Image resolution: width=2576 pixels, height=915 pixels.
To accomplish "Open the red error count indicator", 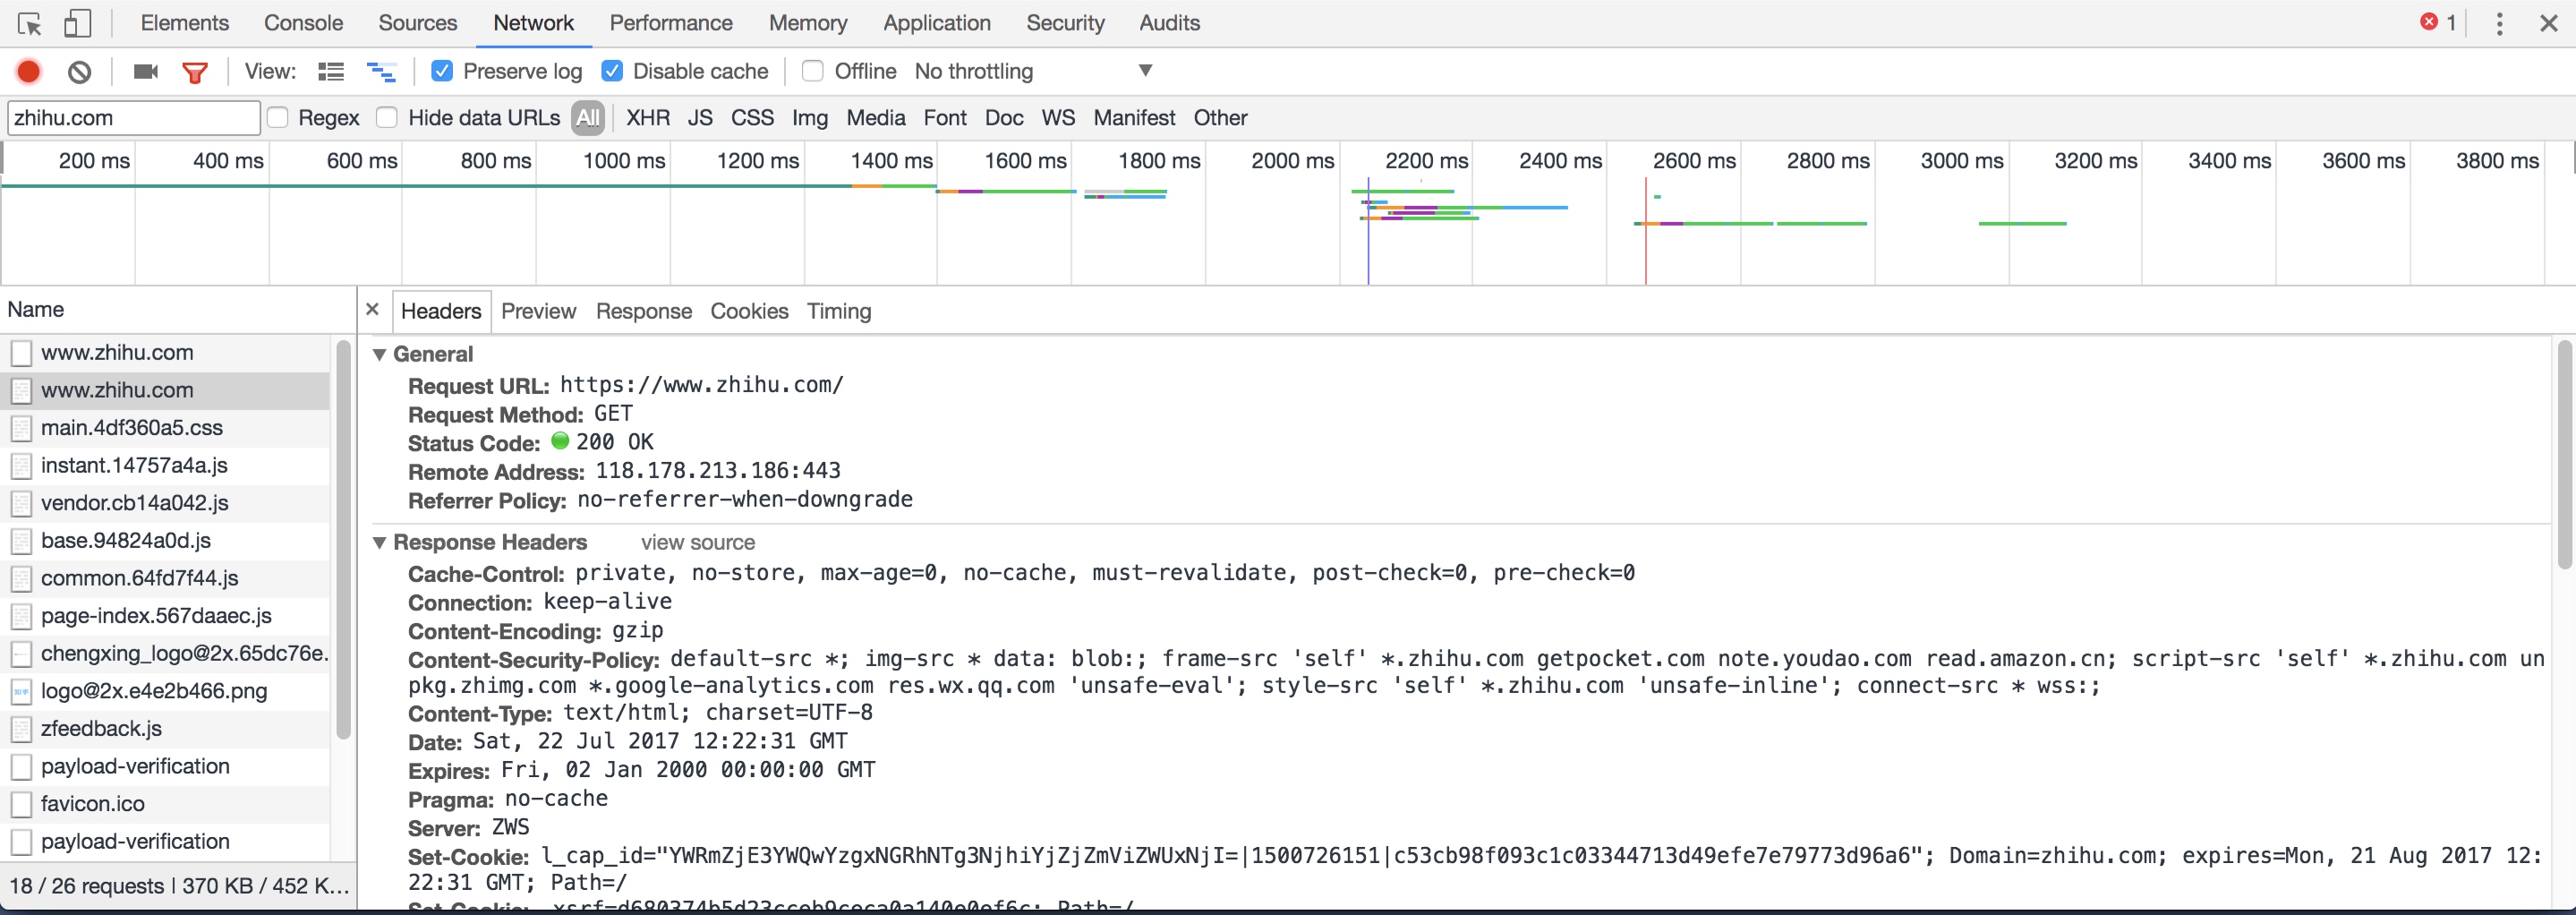I will coord(2438,22).
